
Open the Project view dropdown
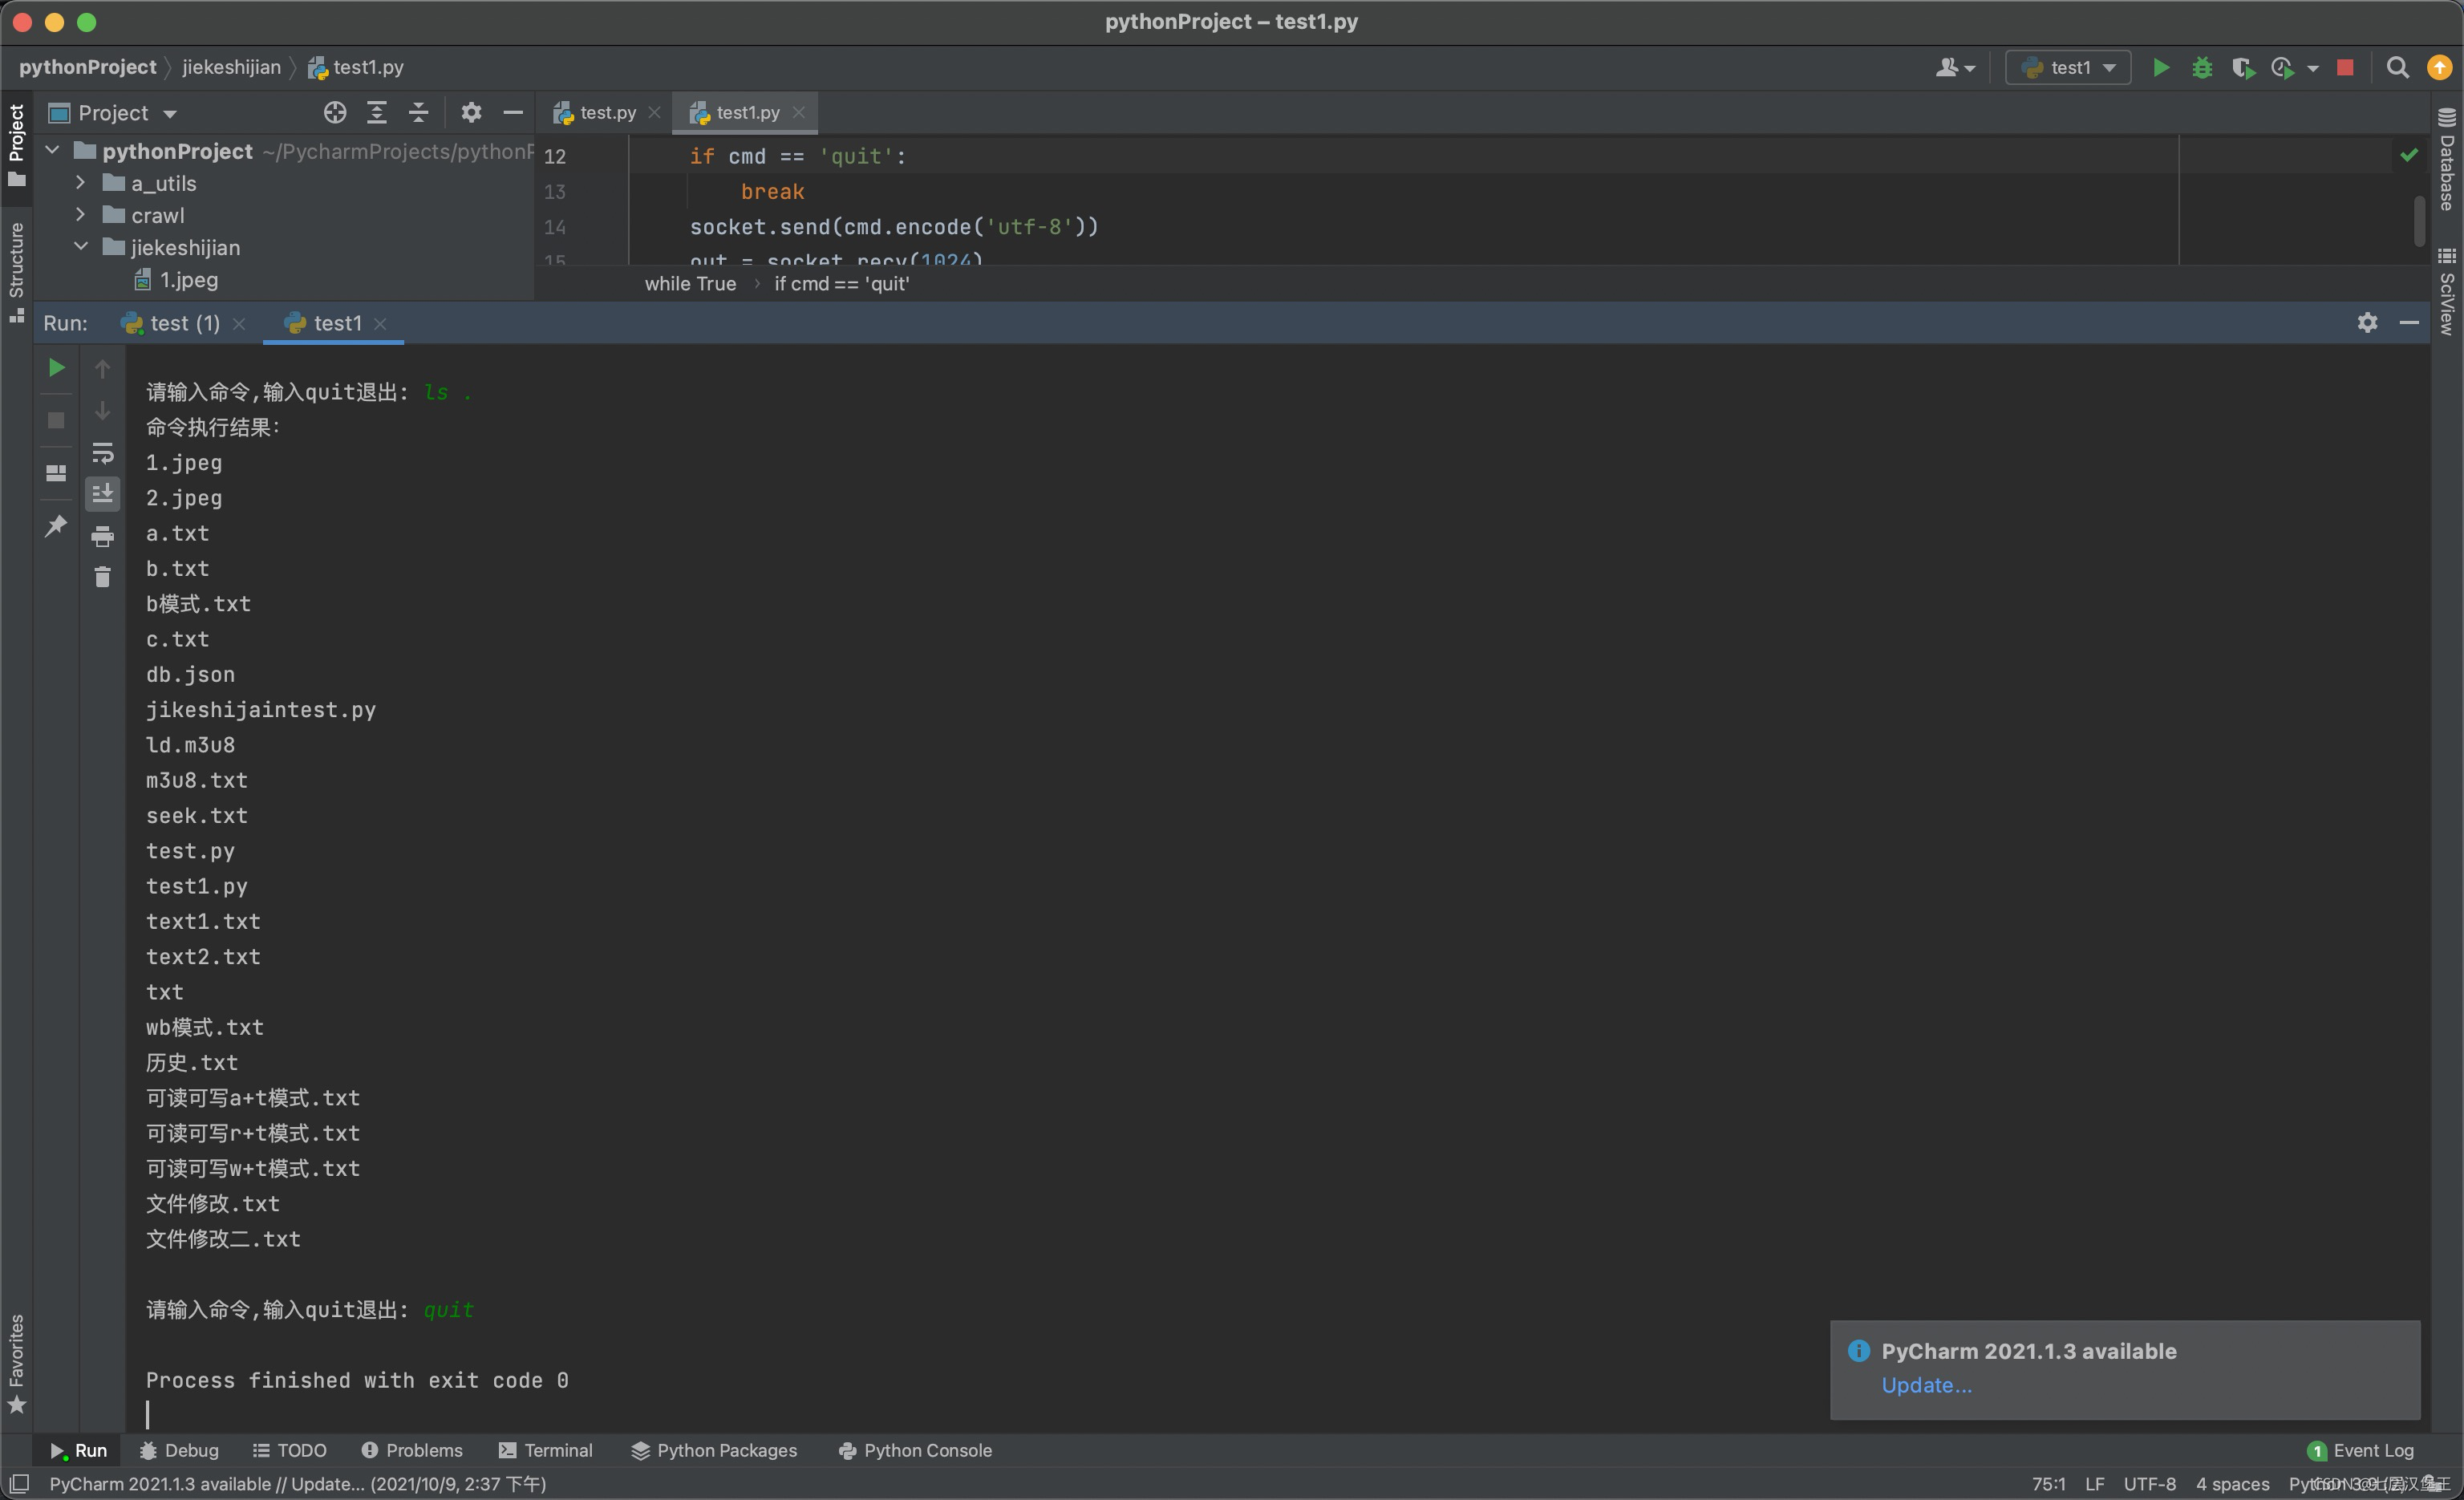coord(113,113)
